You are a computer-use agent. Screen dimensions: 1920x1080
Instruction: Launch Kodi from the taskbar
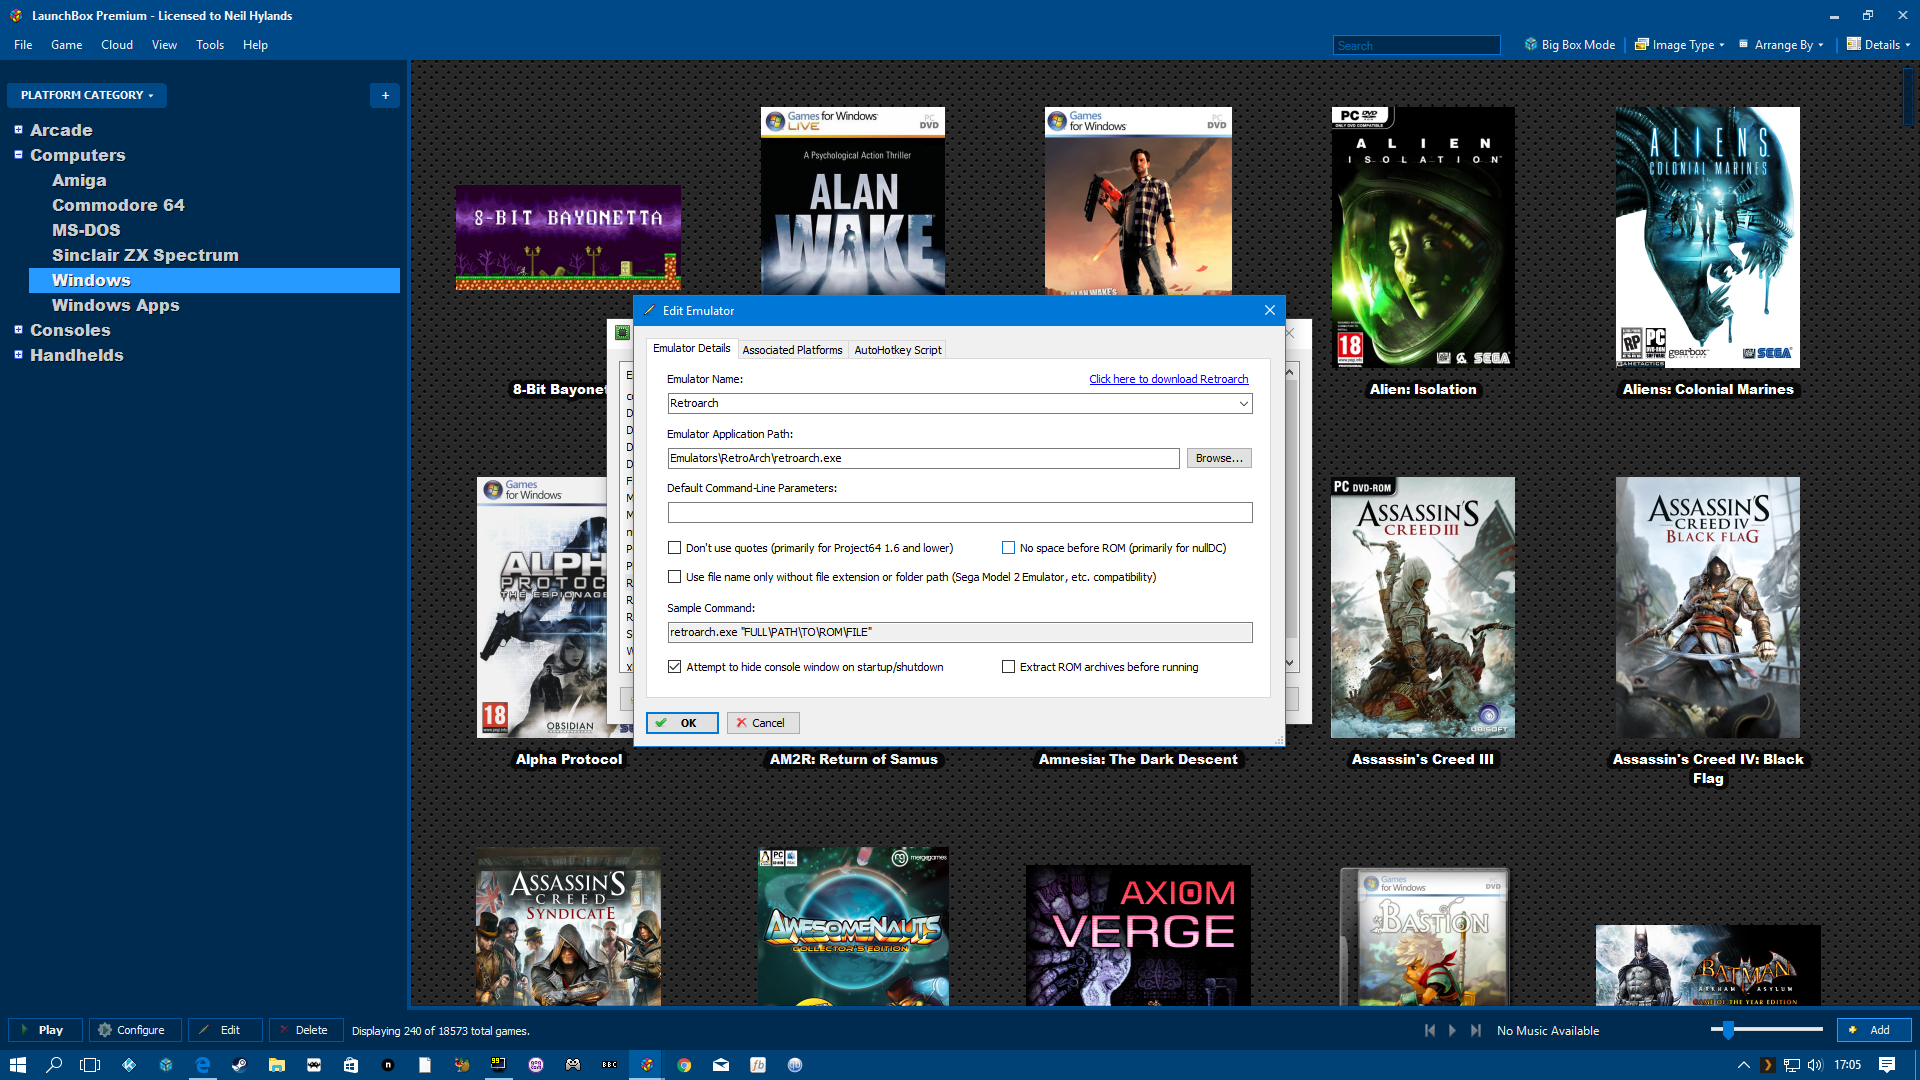129,1065
